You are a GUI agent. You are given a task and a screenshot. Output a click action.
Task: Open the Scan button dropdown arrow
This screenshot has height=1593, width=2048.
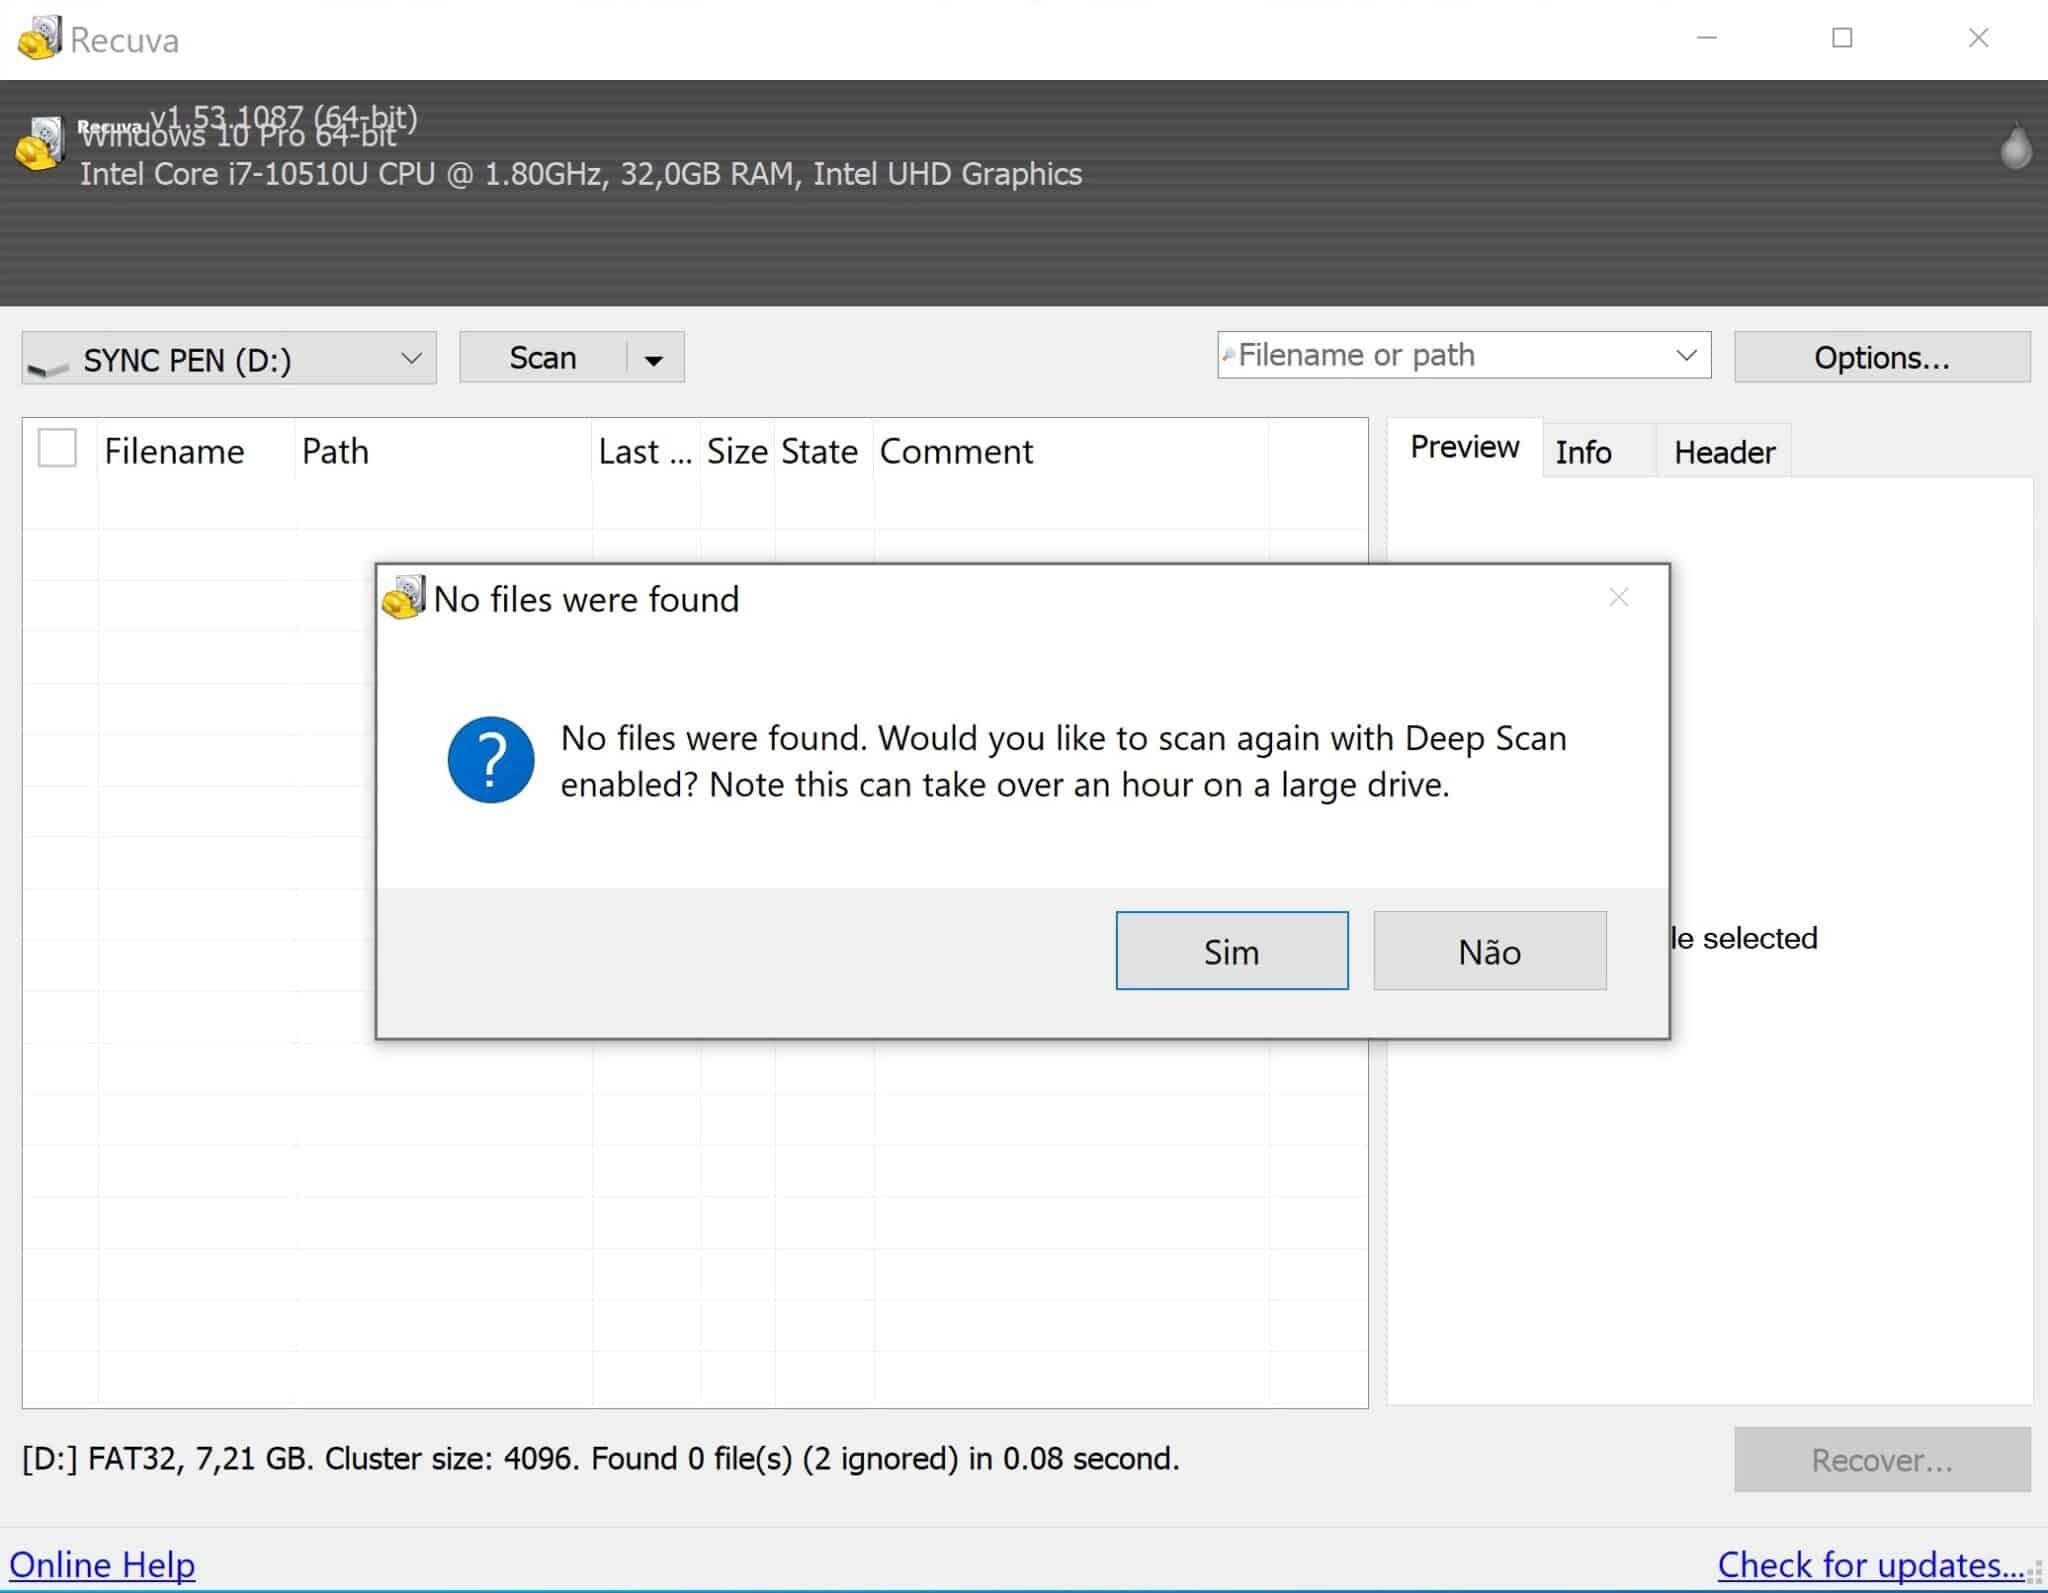654,359
